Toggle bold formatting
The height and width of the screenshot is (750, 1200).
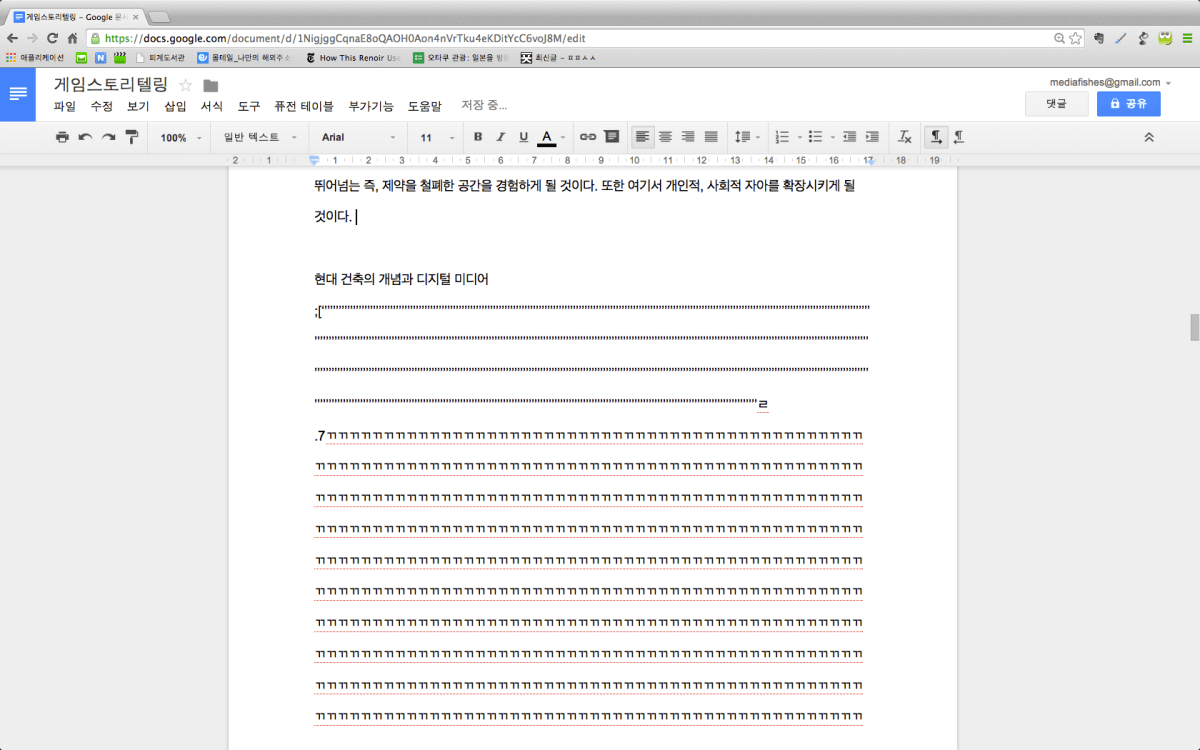478,137
